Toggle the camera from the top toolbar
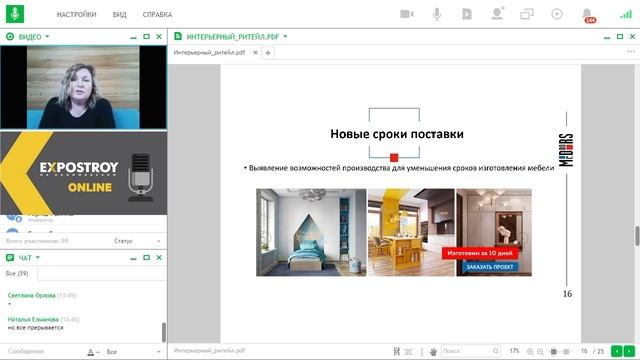Screen dimensions: 640x360 pyautogui.click(x=407, y=14)
